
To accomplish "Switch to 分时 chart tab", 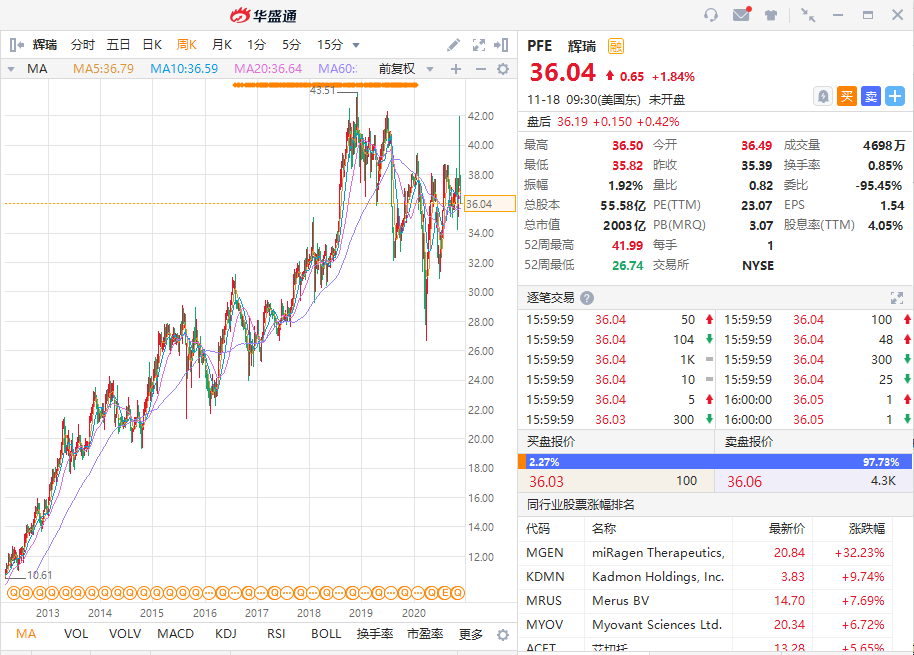I will coord(83,45).
